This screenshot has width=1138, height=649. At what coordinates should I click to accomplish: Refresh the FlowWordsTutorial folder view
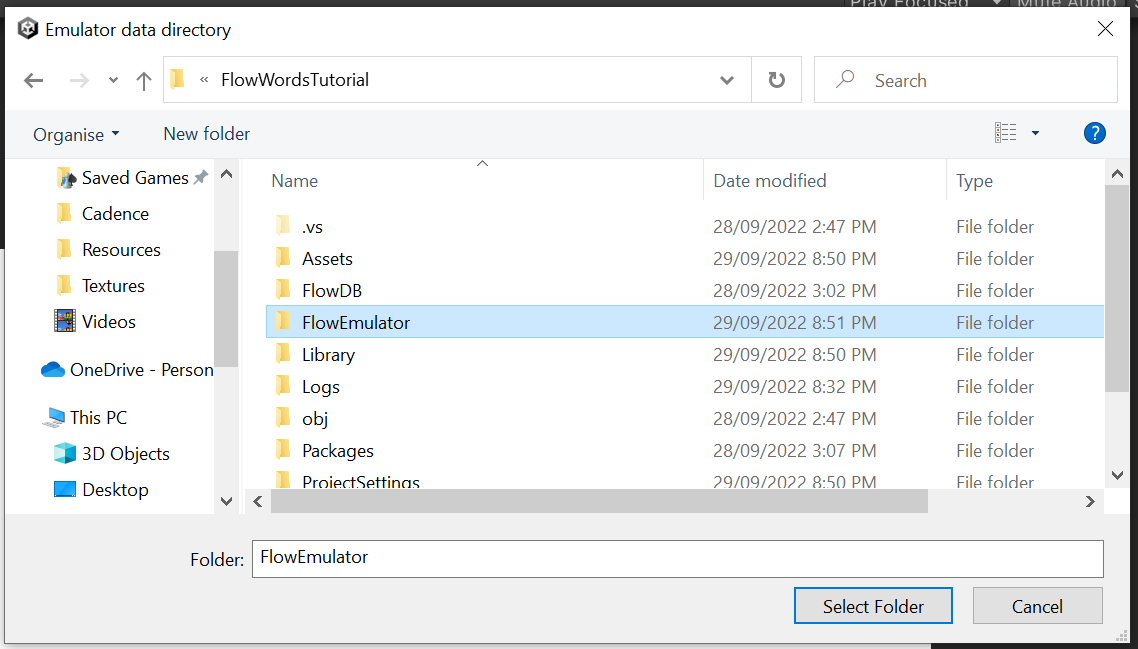pyautogui.click(x=777, y=80)
